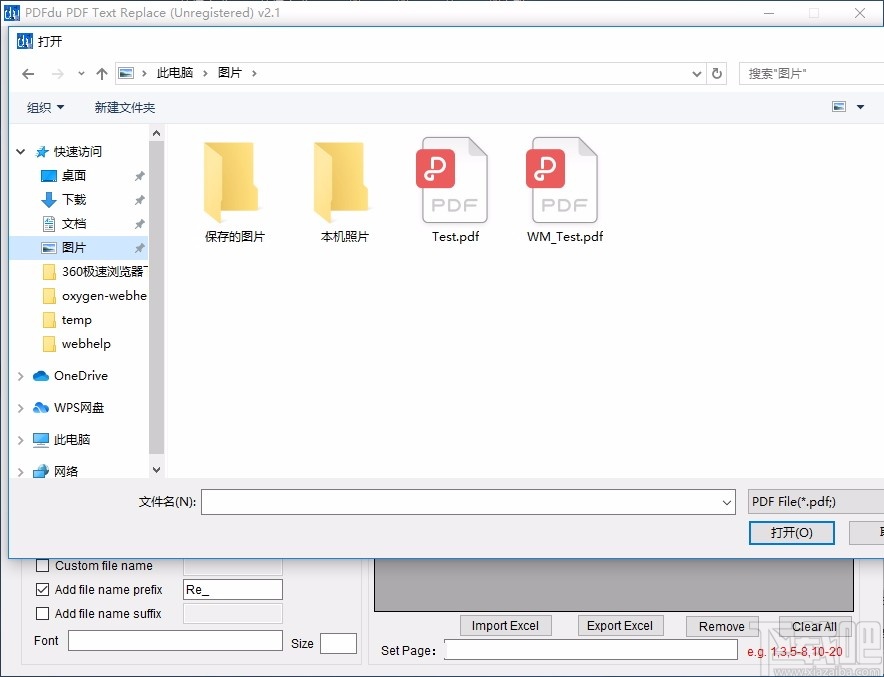Uncheck the Add file name prefix checkbox
This screenshot has height=677, width=884.
pyautogui.click(x=42, y=589)
